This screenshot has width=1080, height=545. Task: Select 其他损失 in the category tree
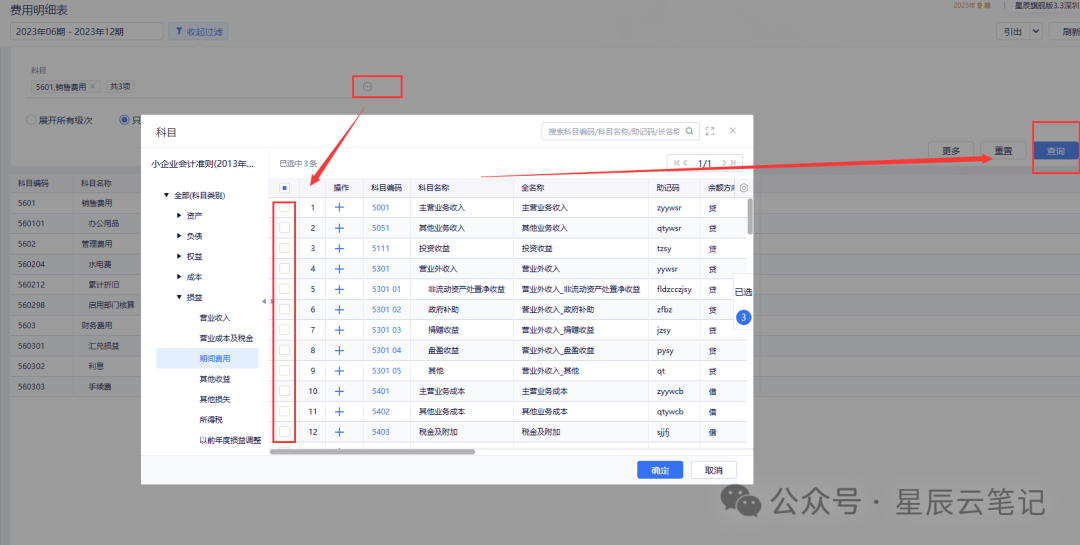pos(215,399)
